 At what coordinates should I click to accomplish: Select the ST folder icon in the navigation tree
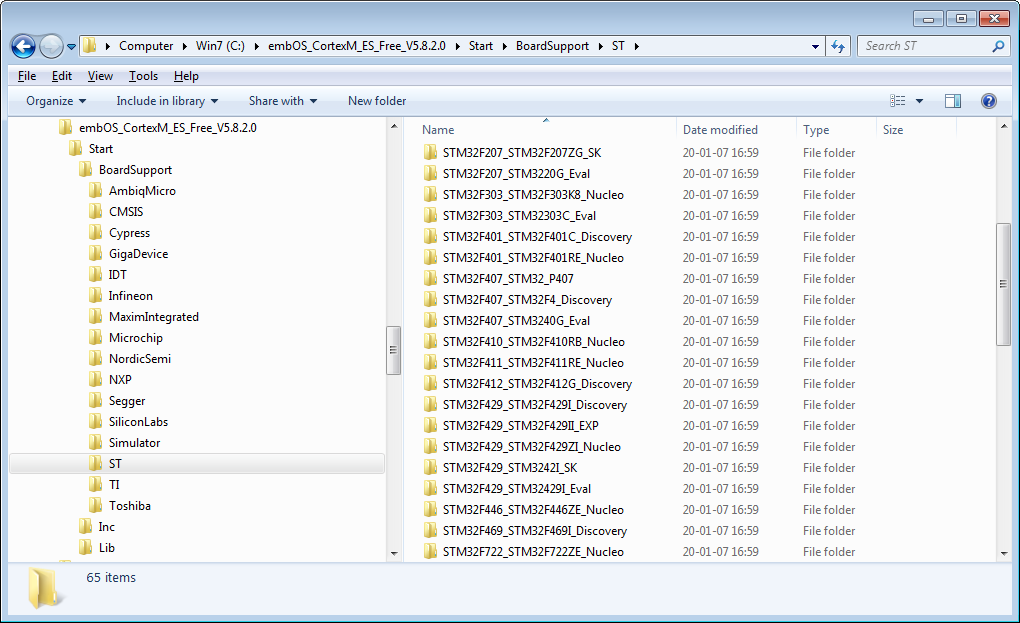point(97,463)
